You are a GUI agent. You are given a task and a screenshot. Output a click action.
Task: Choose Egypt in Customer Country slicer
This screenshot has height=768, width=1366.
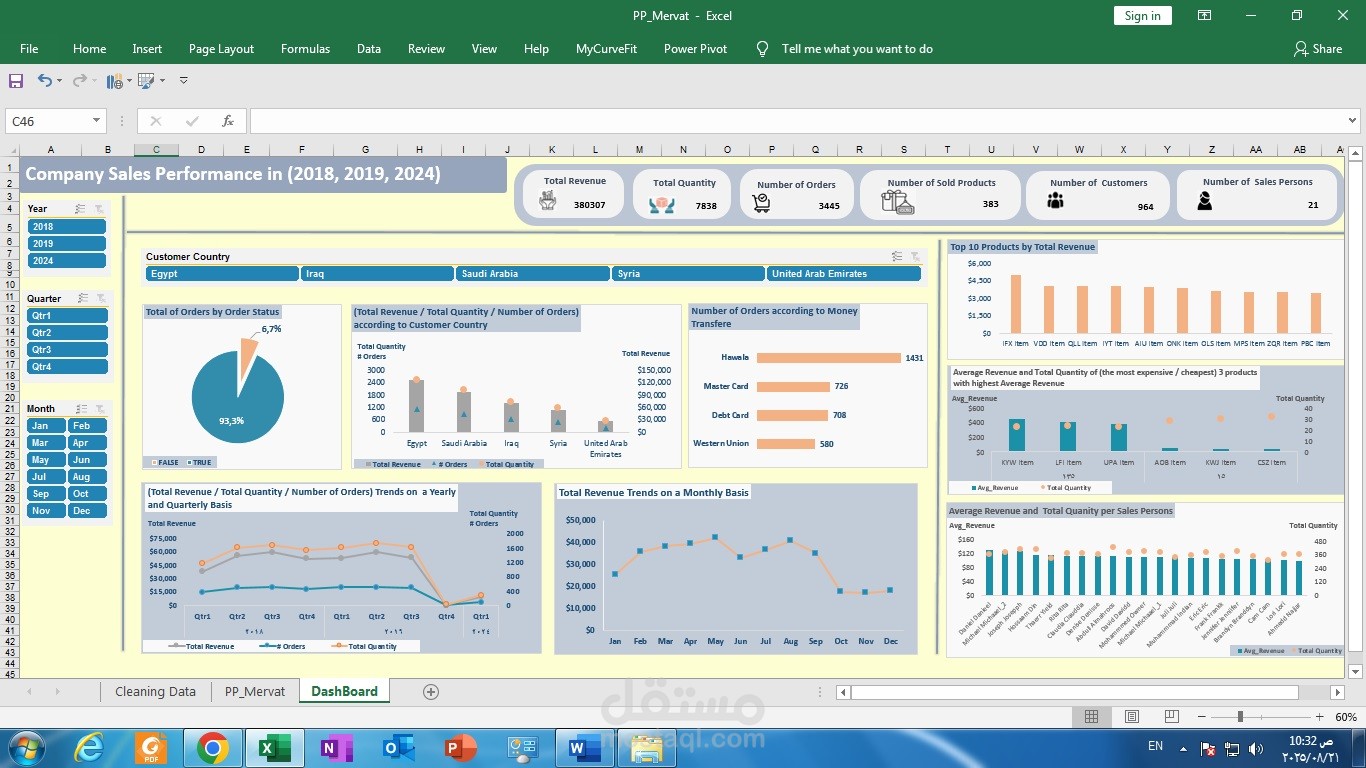pos(222,274)
